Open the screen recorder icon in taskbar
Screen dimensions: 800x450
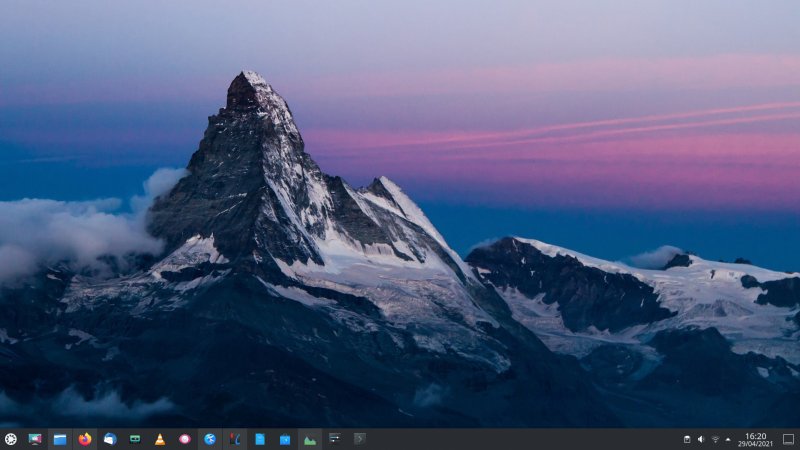(x=35, y=439)
